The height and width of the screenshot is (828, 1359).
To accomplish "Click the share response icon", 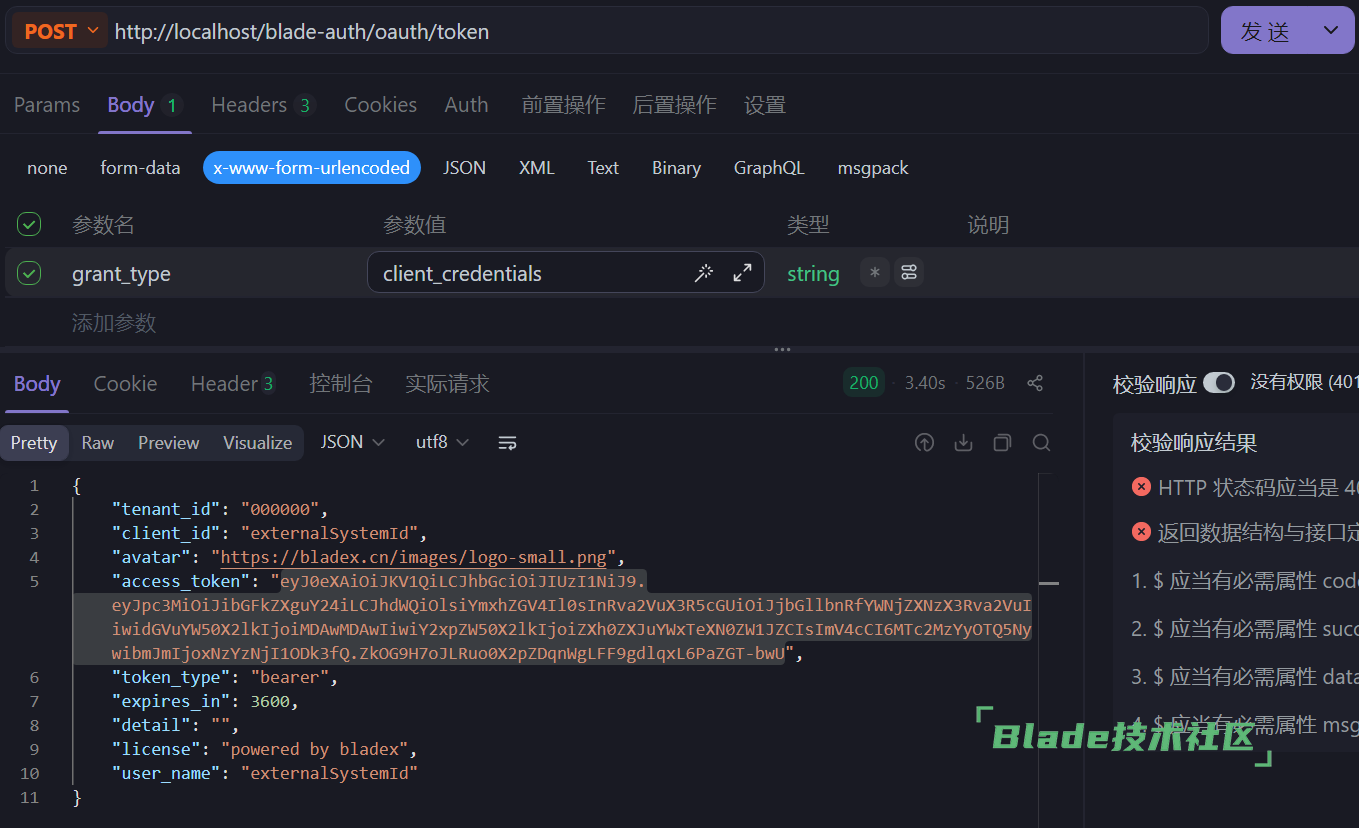I will click(x=1035, y=383).
